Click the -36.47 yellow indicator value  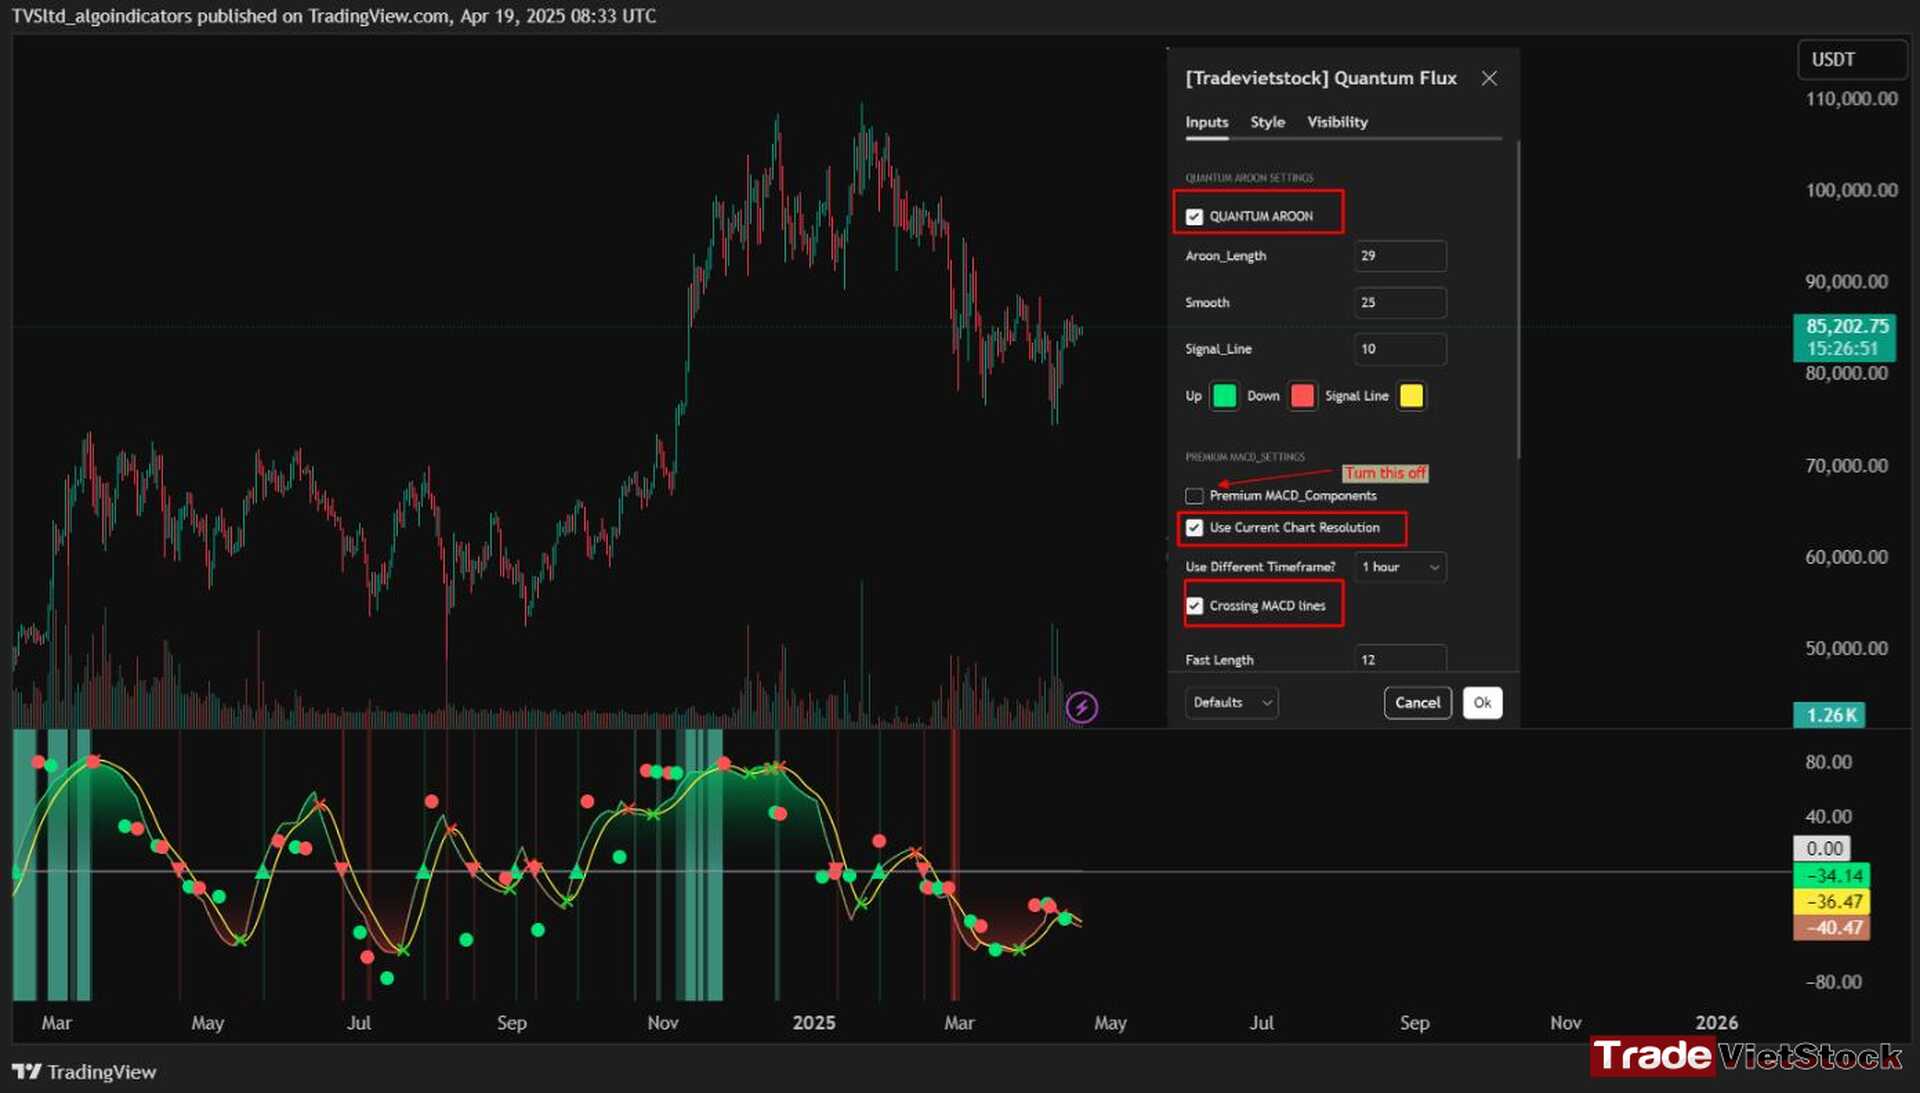pyautogui.click(x=1831, y=902)
